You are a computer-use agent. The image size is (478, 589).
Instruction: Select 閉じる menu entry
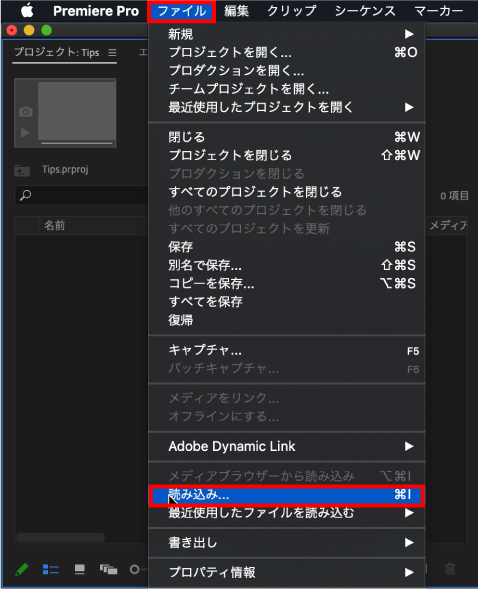pyautogui.click(x=287, y=137)
